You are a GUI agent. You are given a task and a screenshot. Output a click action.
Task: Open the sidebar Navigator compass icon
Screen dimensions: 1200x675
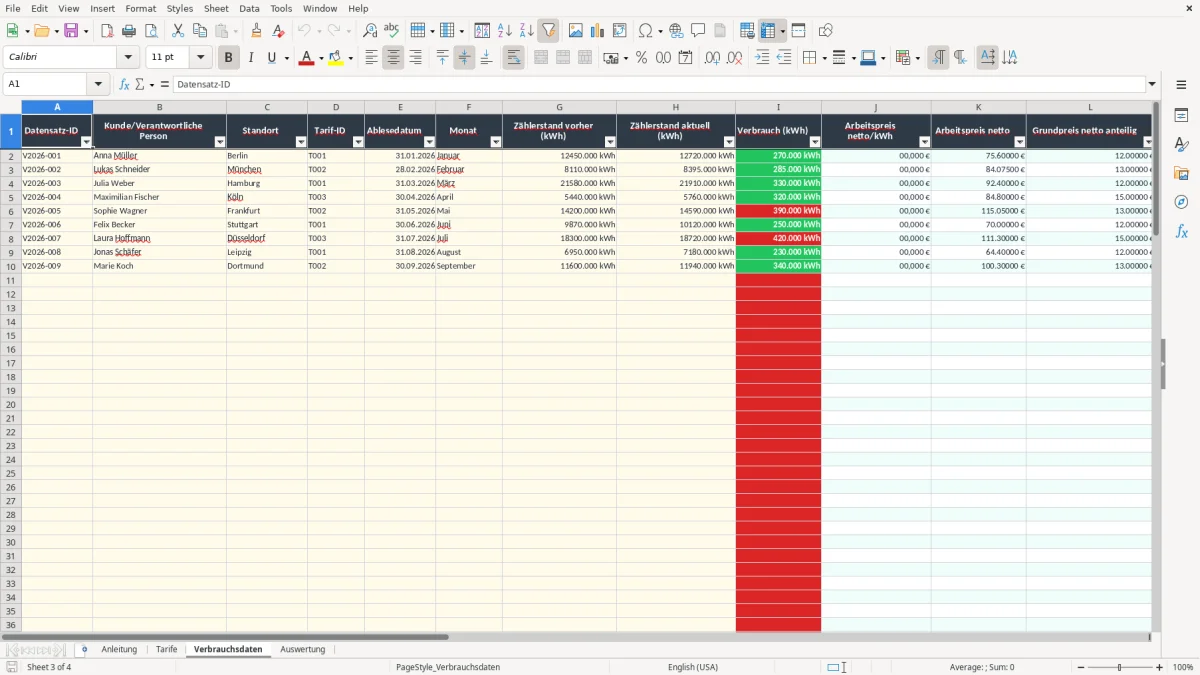pyautogui.click(x=1181, y=202)
